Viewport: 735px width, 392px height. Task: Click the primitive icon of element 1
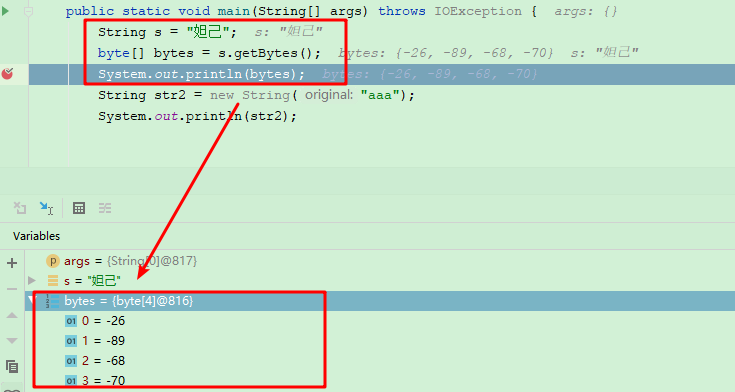(71, 341)
